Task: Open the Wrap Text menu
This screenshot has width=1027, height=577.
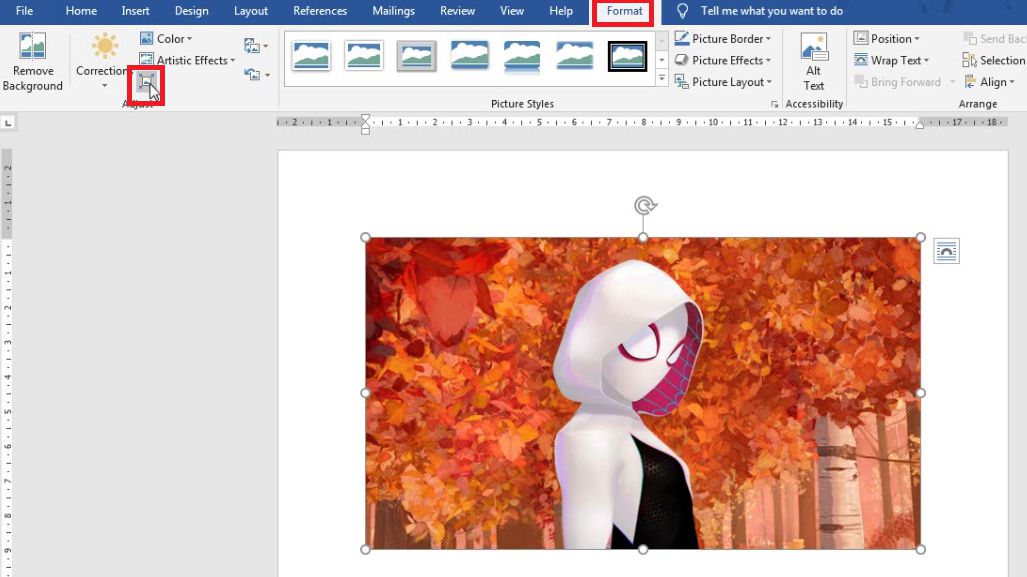Action: coord(891,60)
